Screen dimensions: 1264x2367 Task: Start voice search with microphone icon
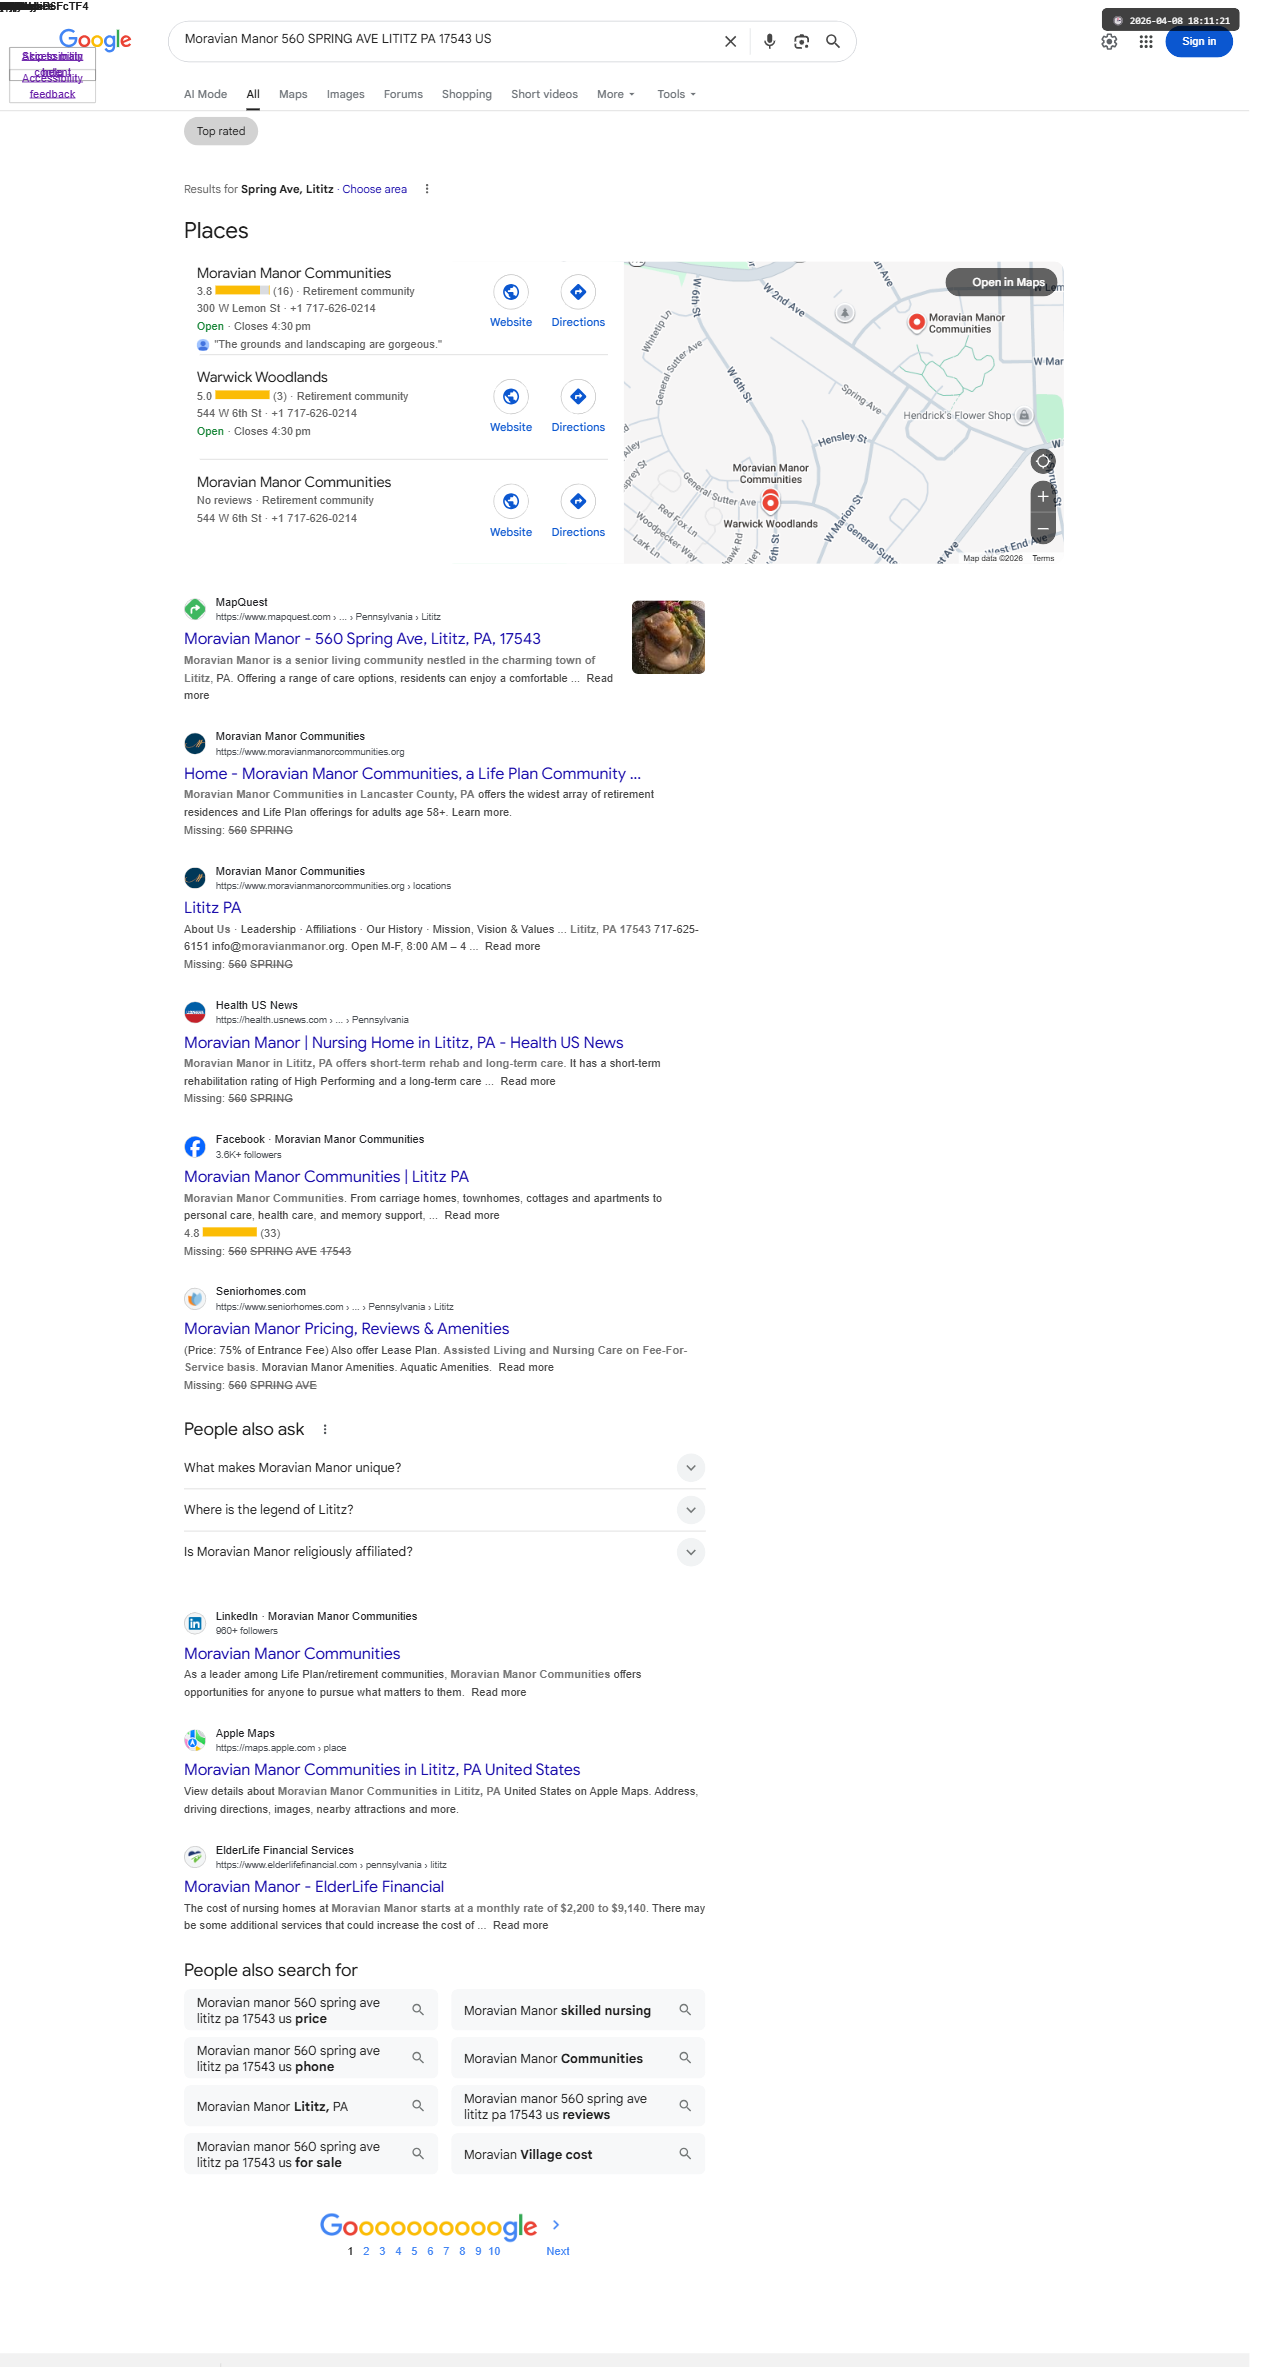[769, 41]
